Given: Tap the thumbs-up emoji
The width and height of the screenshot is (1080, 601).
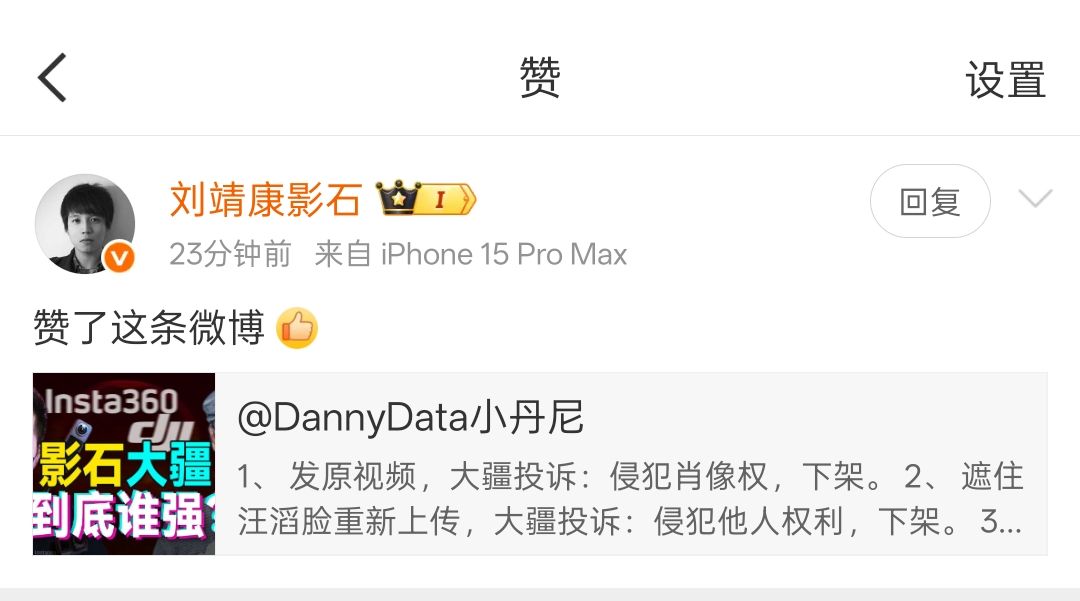Looking at the screenshot, I should pos(297,327).
